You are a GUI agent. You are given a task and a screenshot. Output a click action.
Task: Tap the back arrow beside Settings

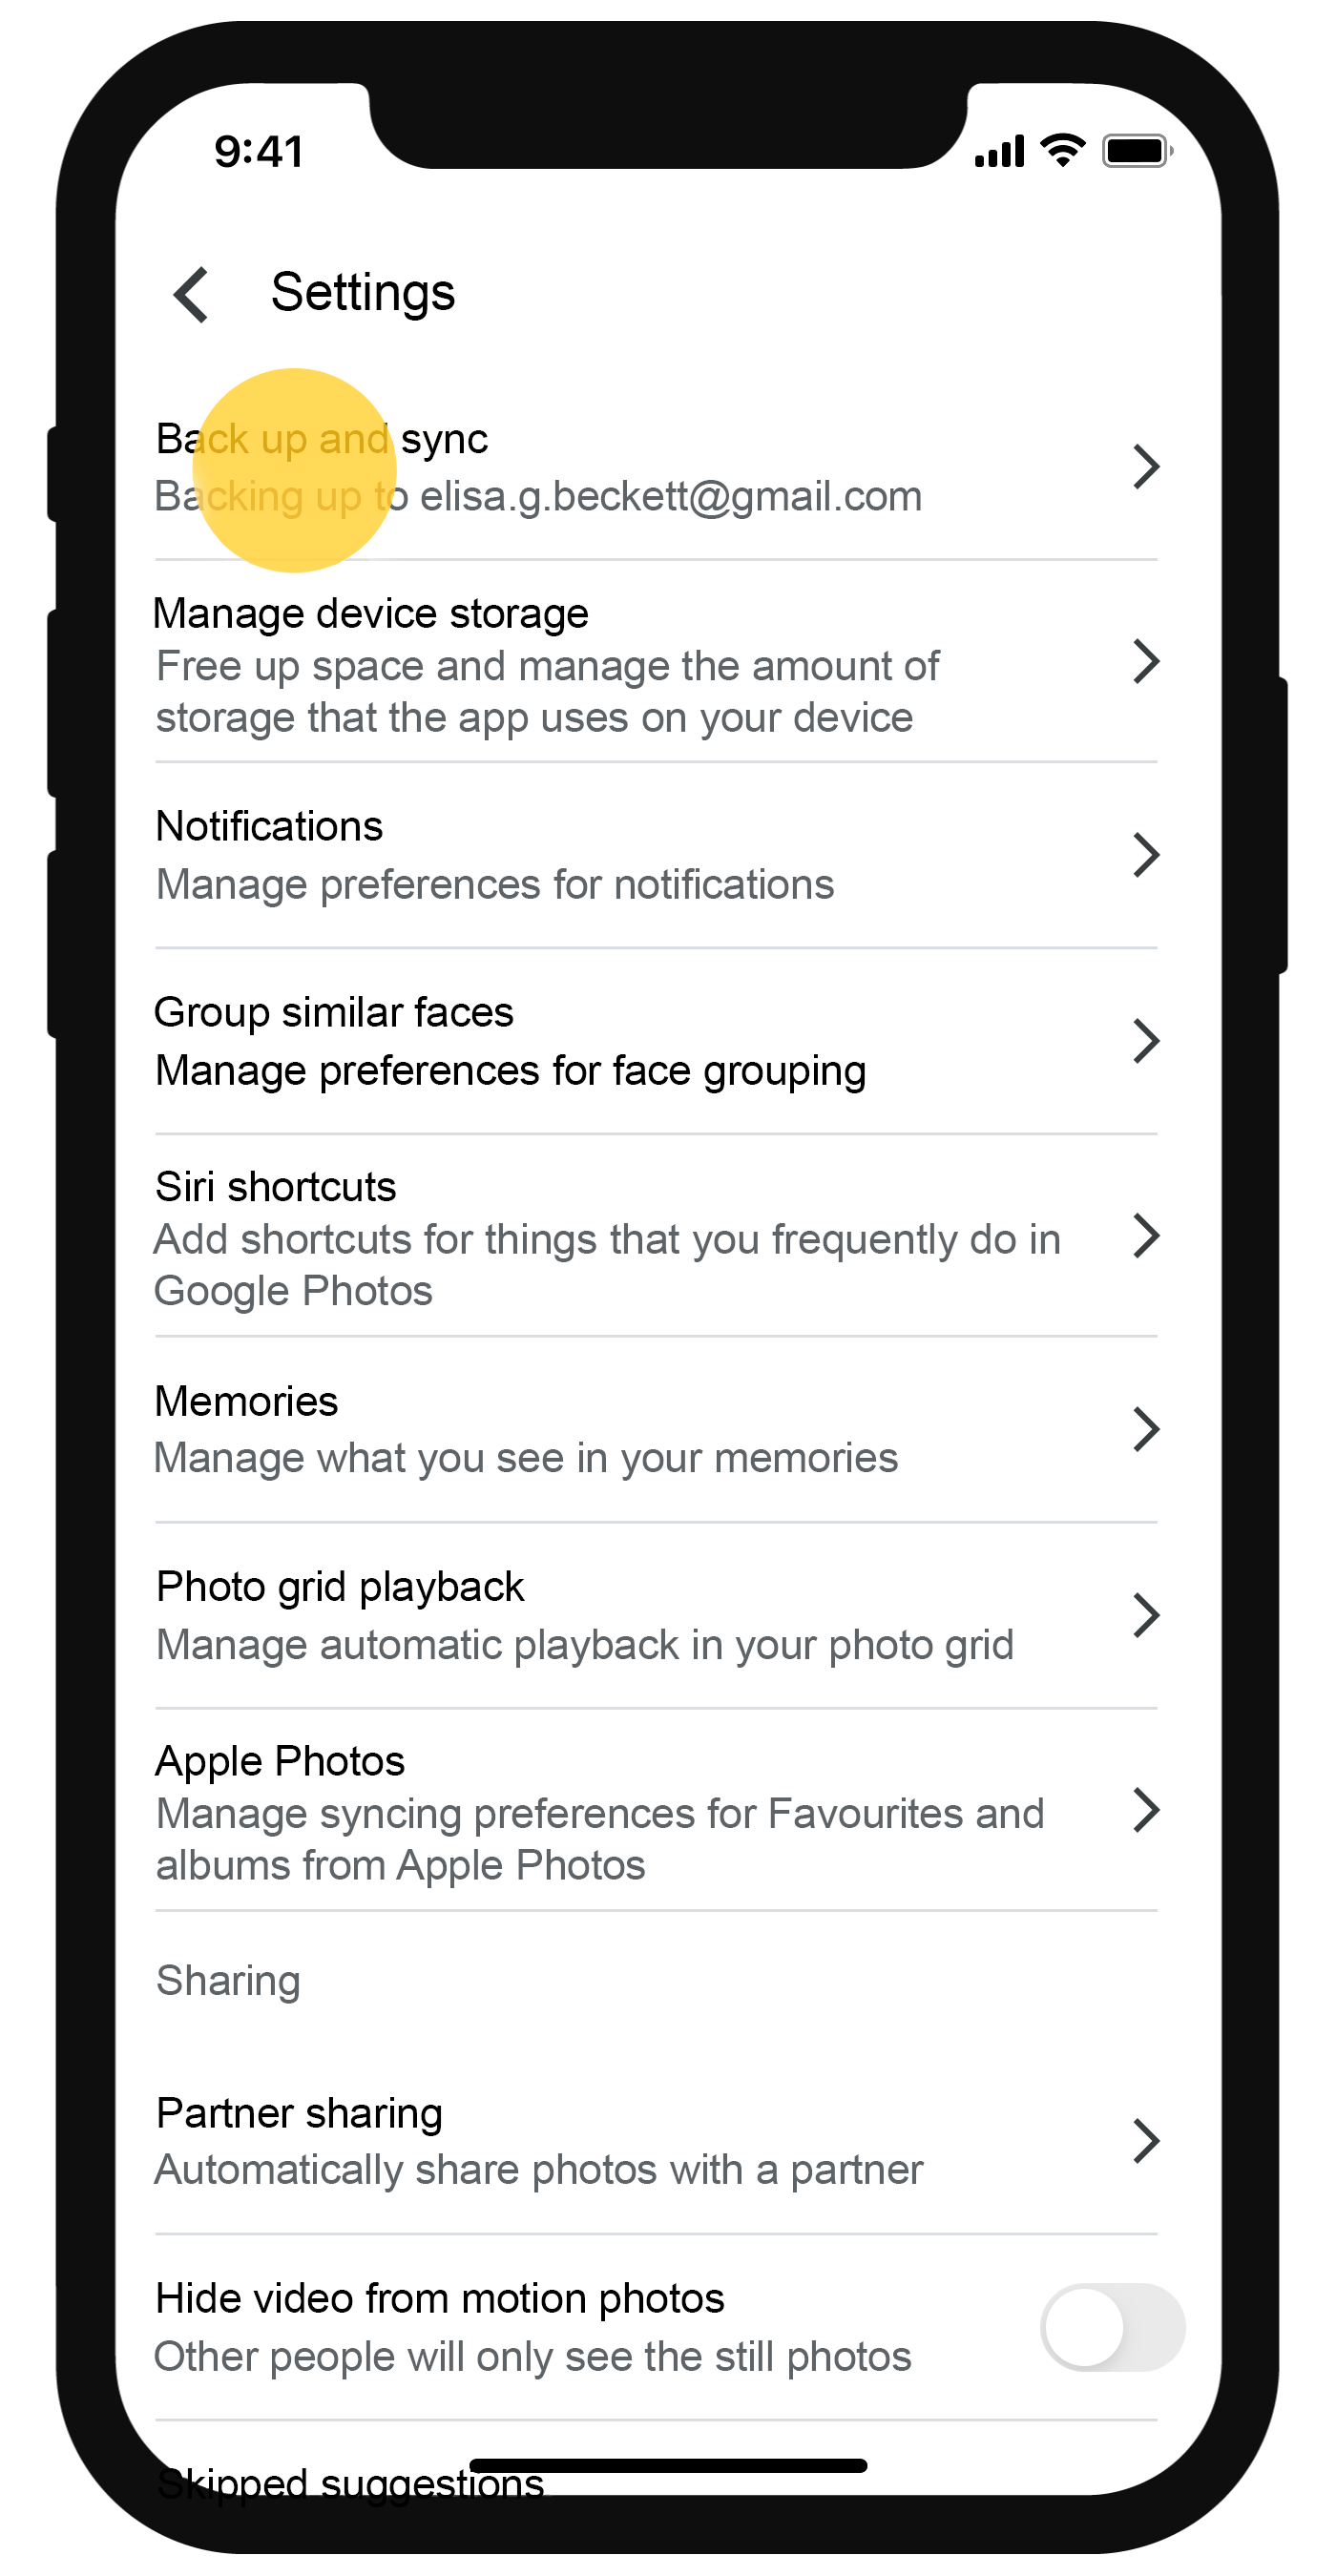pyautogui.click(x=191, y=294)
